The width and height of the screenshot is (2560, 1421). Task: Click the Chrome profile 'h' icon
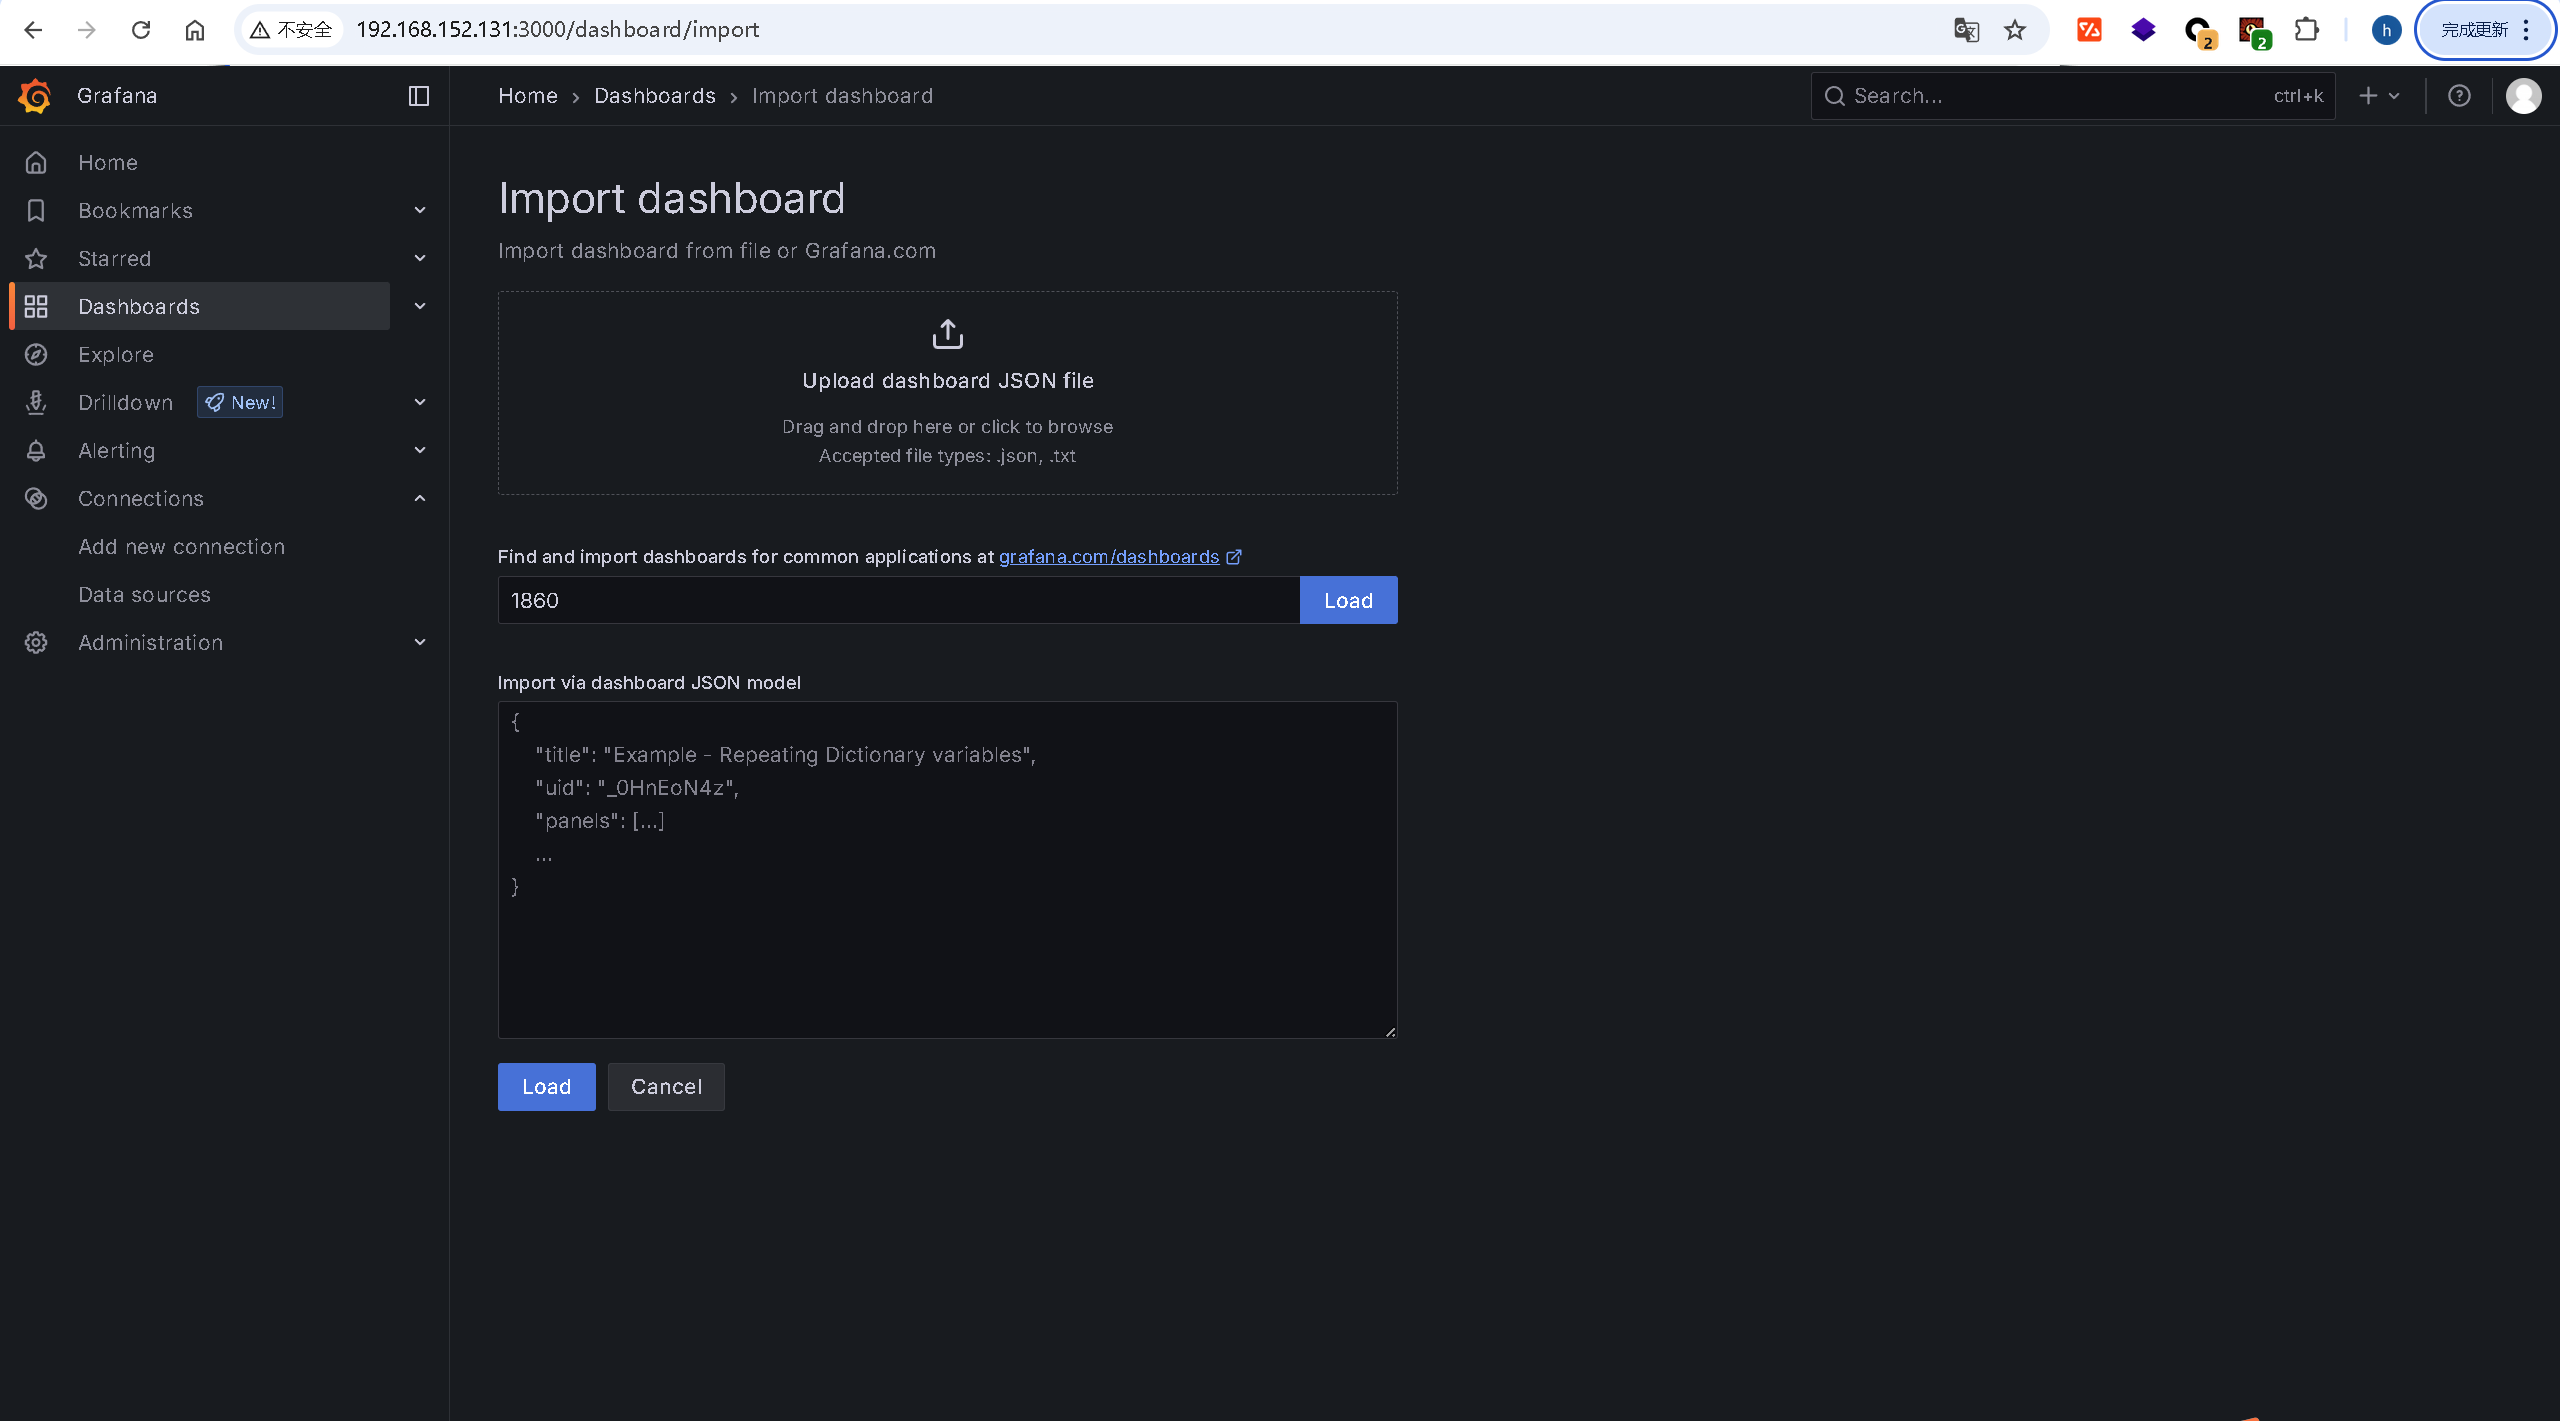tap(2386, 30)
